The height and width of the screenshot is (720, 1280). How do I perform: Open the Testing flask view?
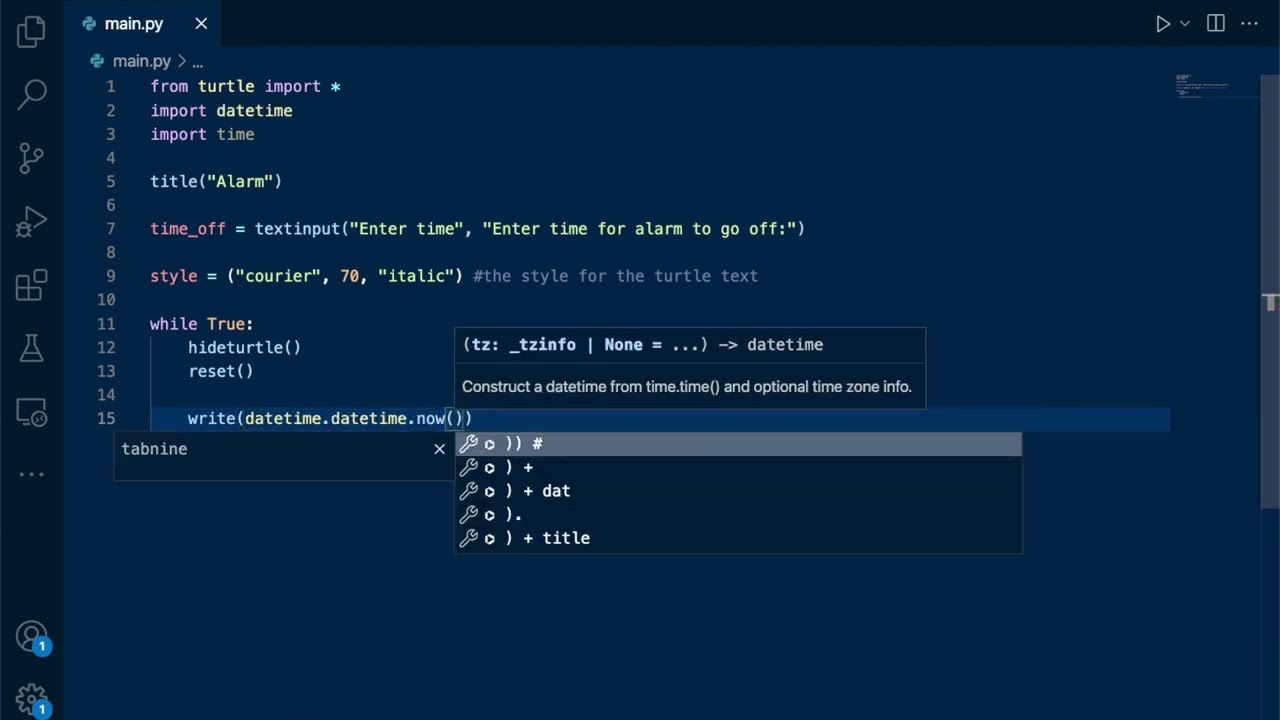coord(31,348)
